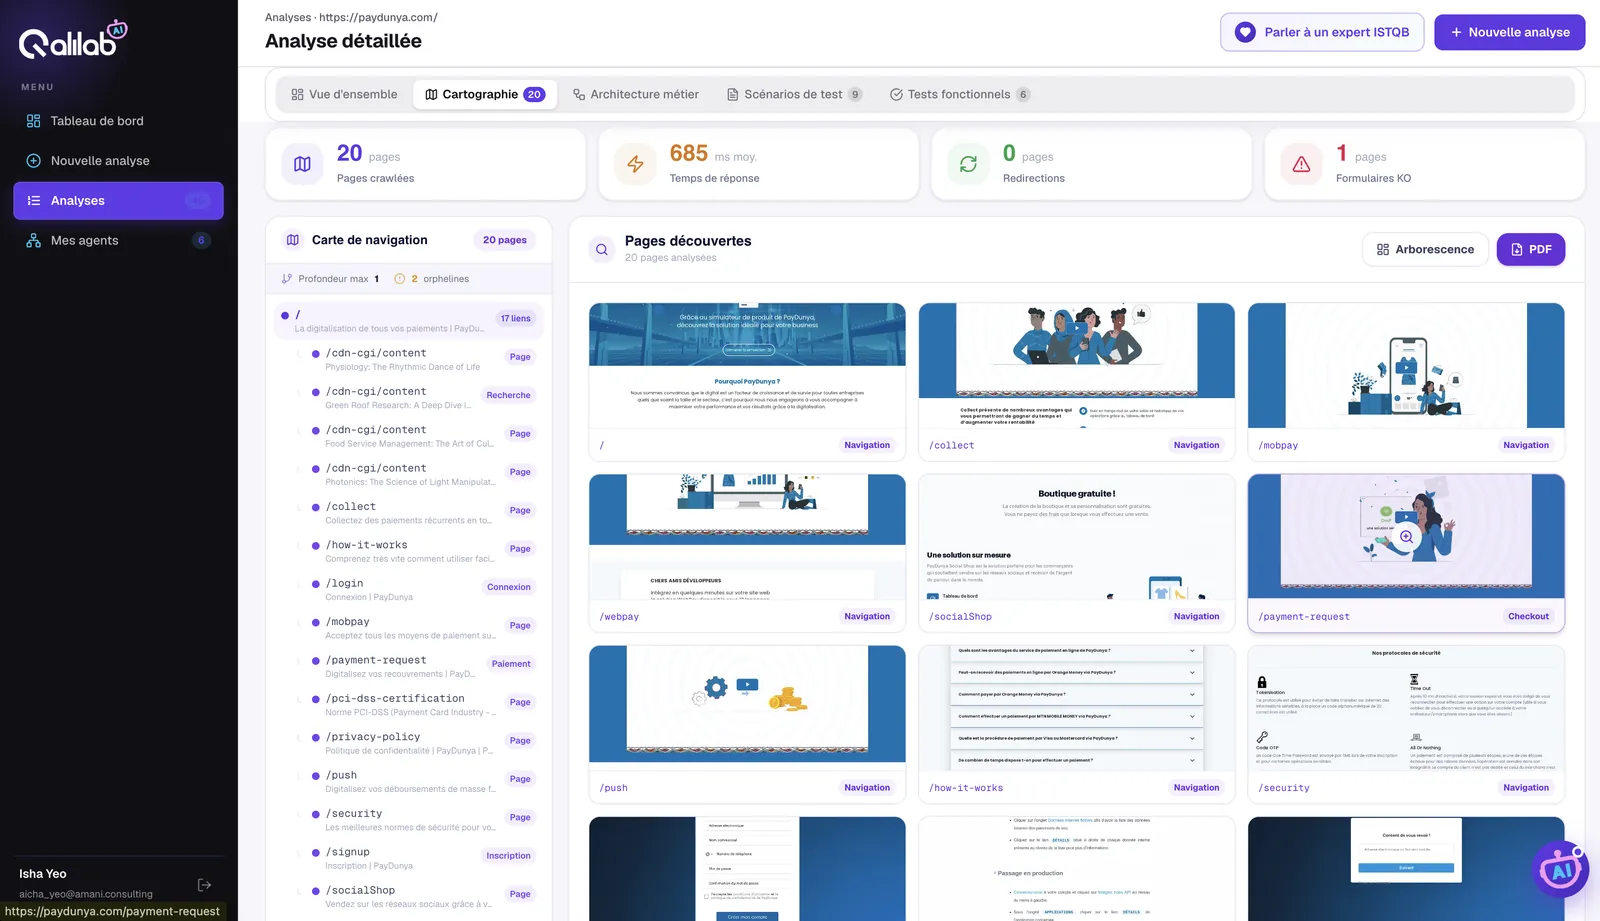Viewport: 1600px width, 921px height.
Task: Click the Qallab logo
Action: (73, 40)
